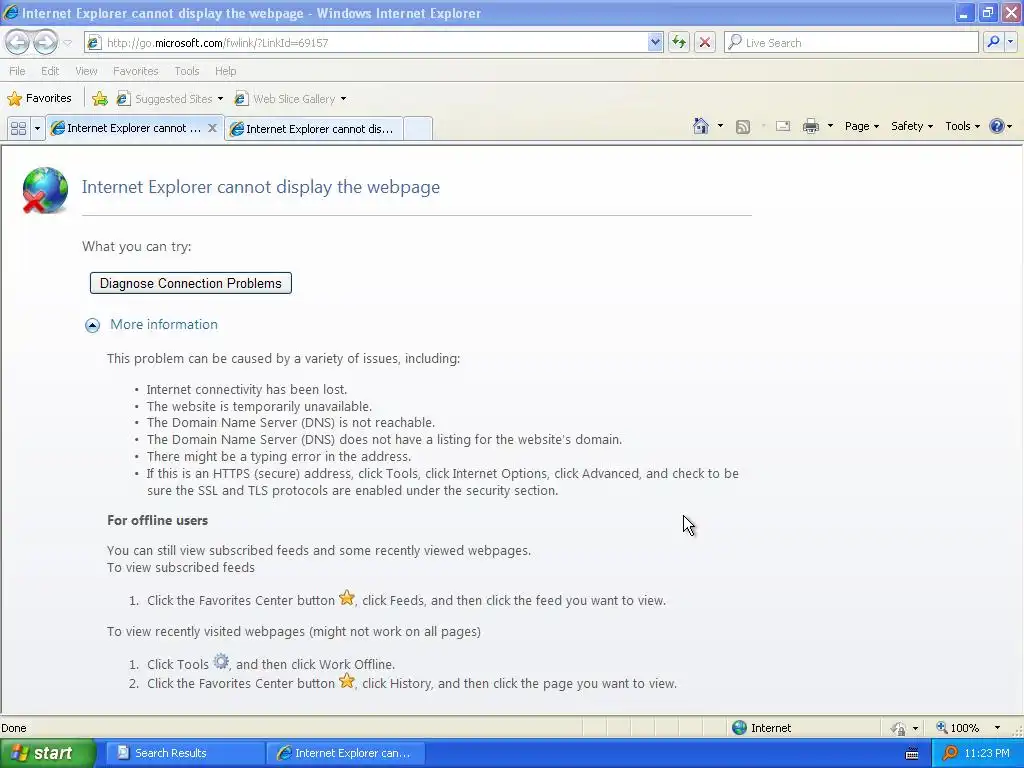1024x768 pixels.
Task: Click the Help question mark icon
Action: [997, 126]
